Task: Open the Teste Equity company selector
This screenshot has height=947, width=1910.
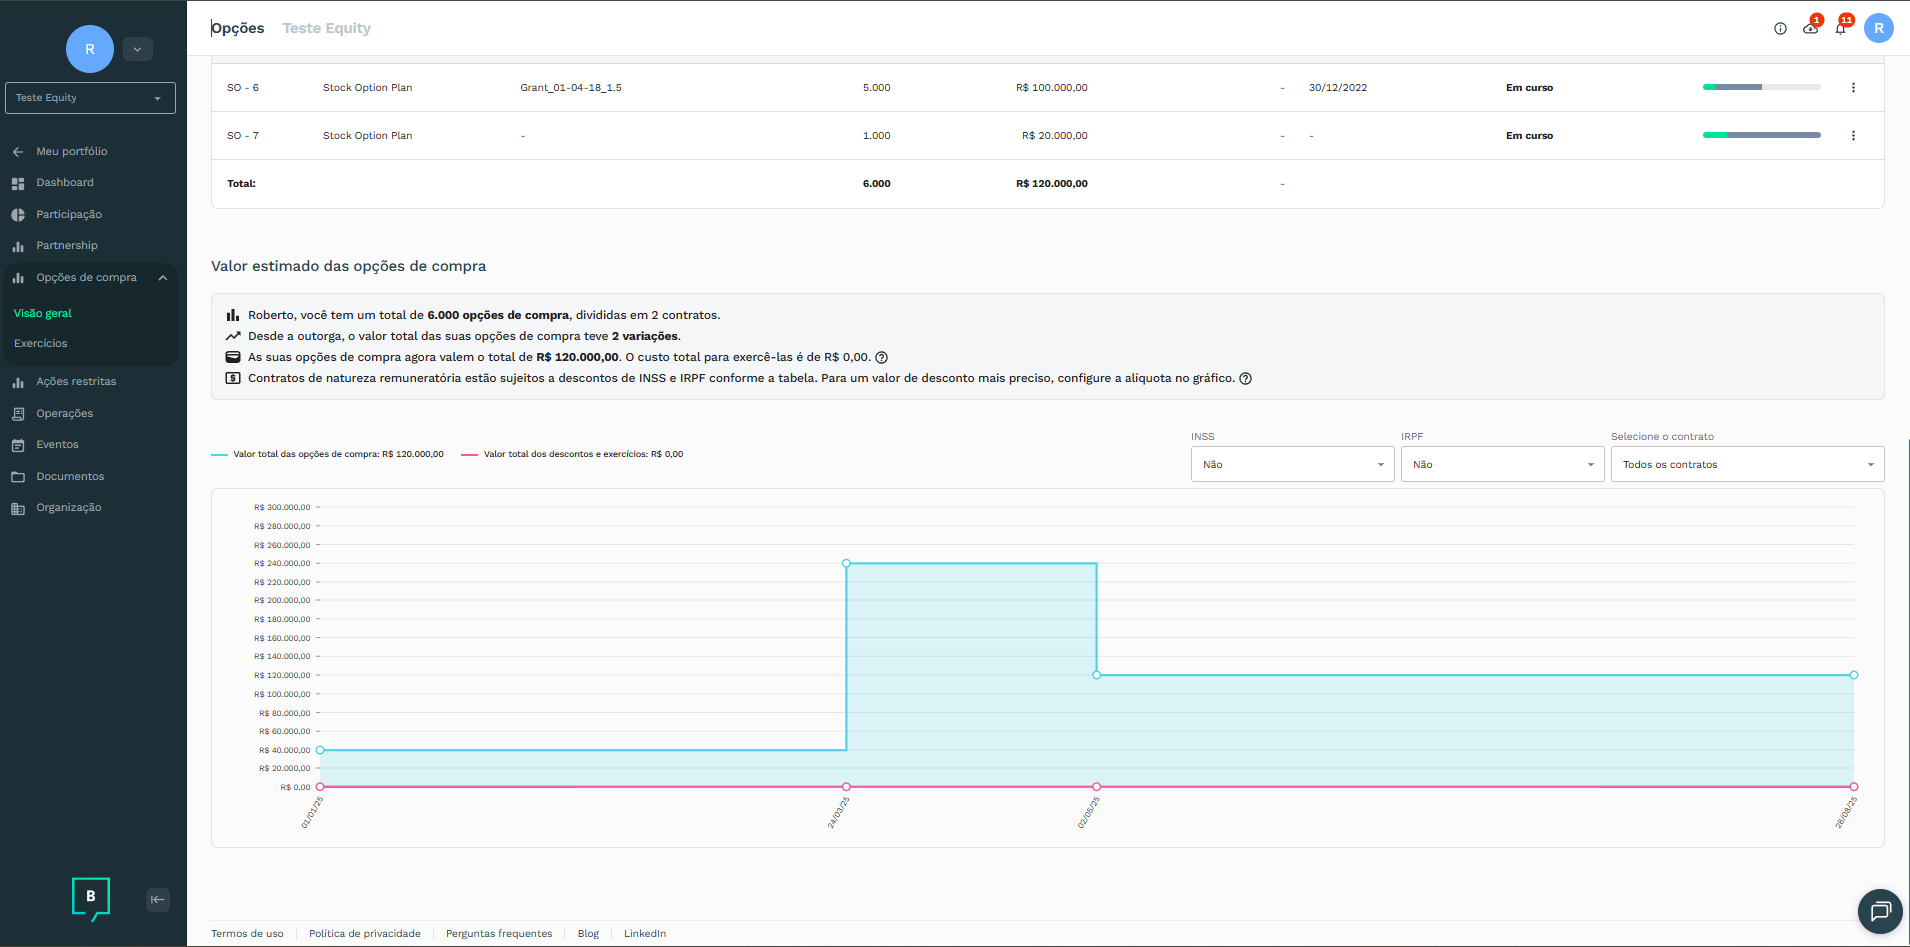Action: pyautogui.click(x=90, y=98)
